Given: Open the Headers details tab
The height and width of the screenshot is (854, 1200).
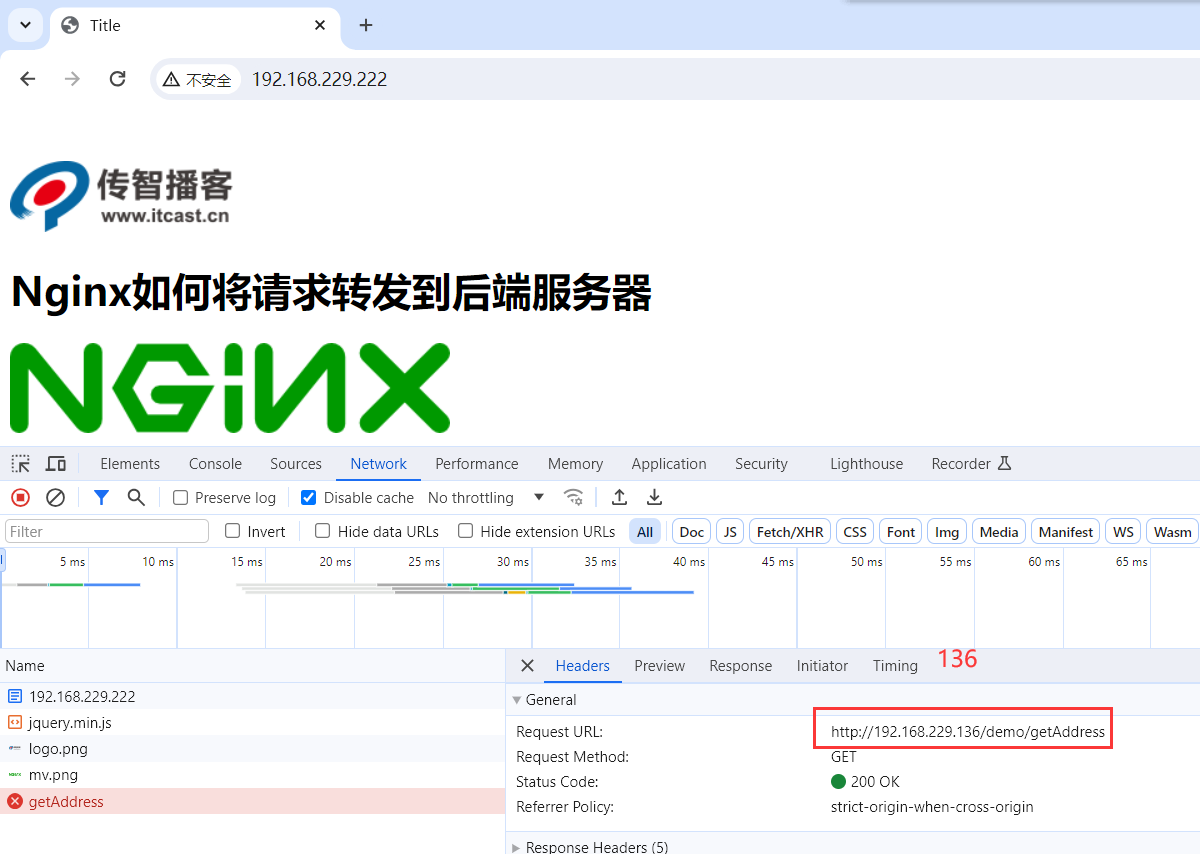Looking at the screenshot, I should 582,666.
